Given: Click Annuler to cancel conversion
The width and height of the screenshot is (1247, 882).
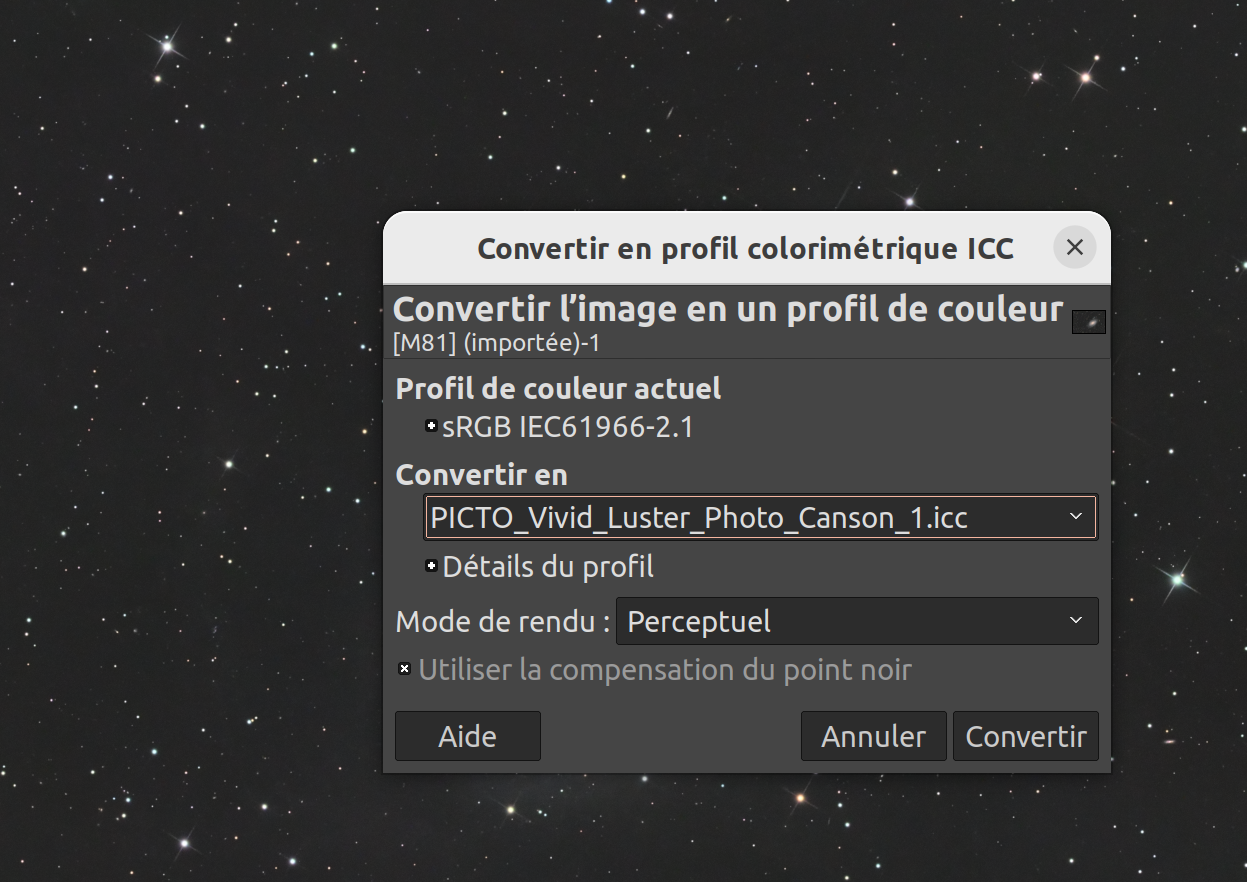Looking at the screenshot, I should [874, 736].
